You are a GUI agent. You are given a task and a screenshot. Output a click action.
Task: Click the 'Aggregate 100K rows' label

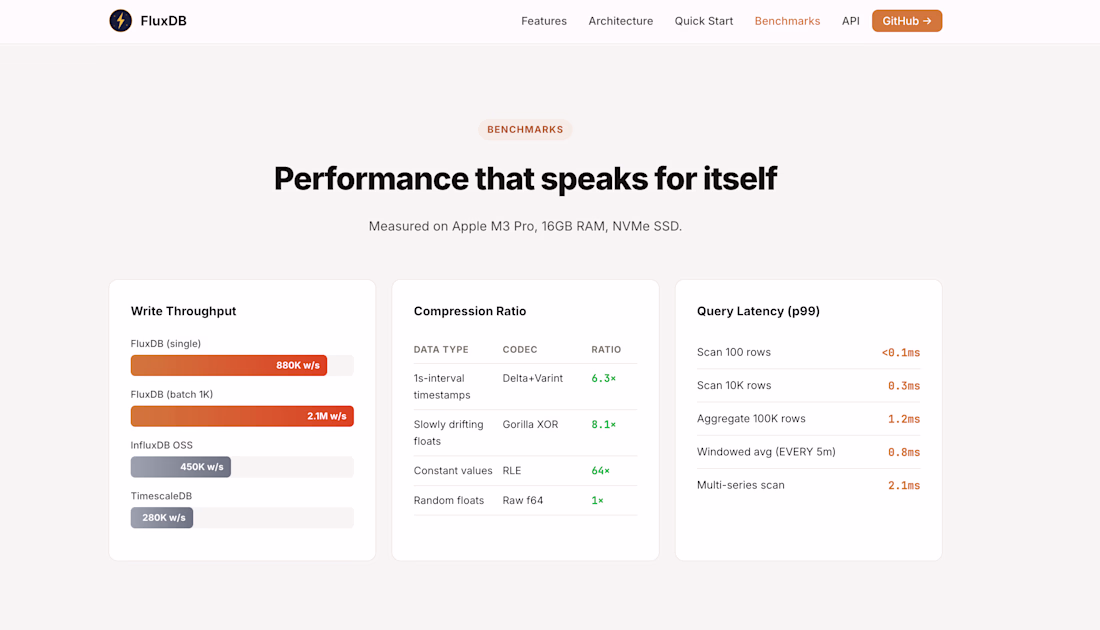751,419
